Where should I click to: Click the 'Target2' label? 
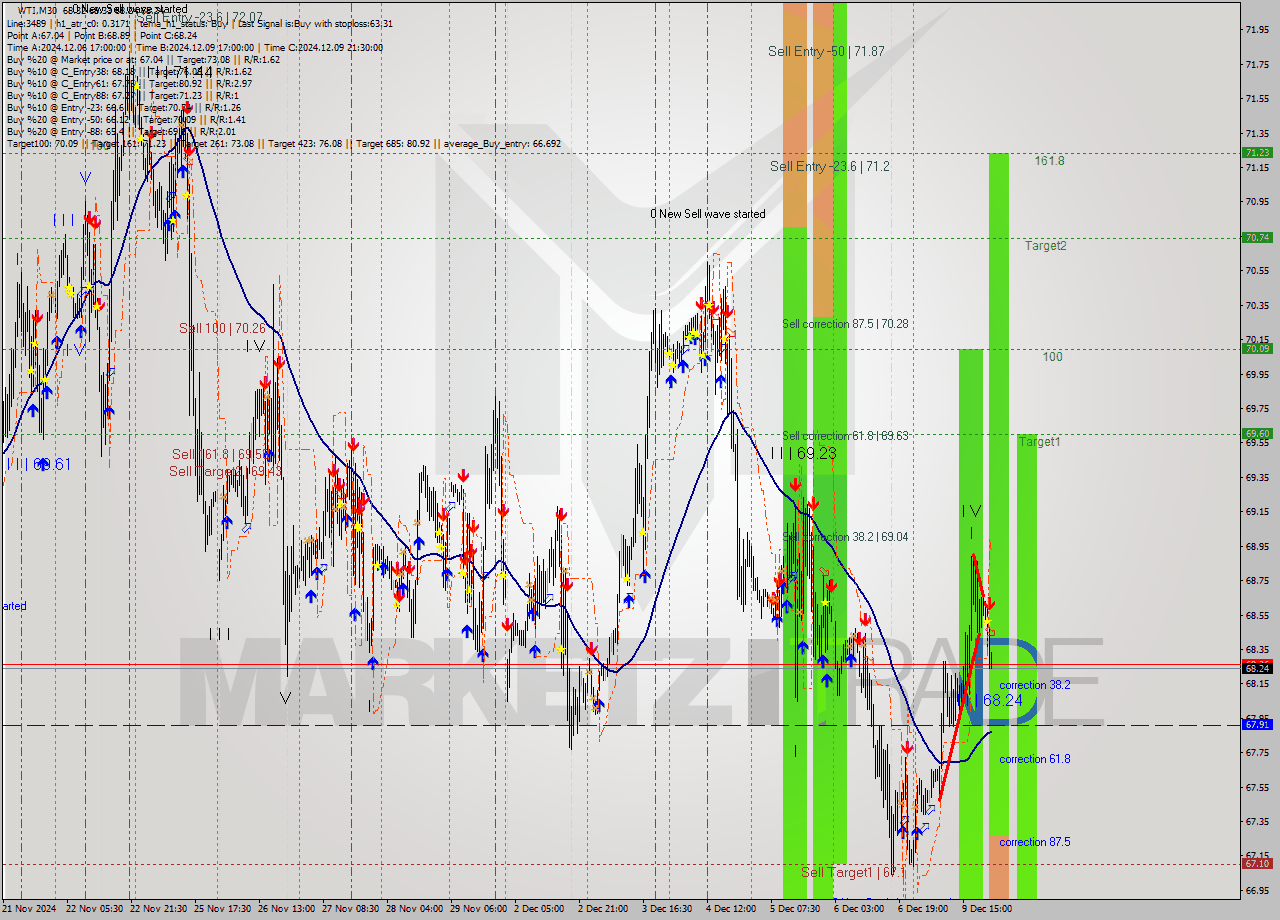point(1045,245)
